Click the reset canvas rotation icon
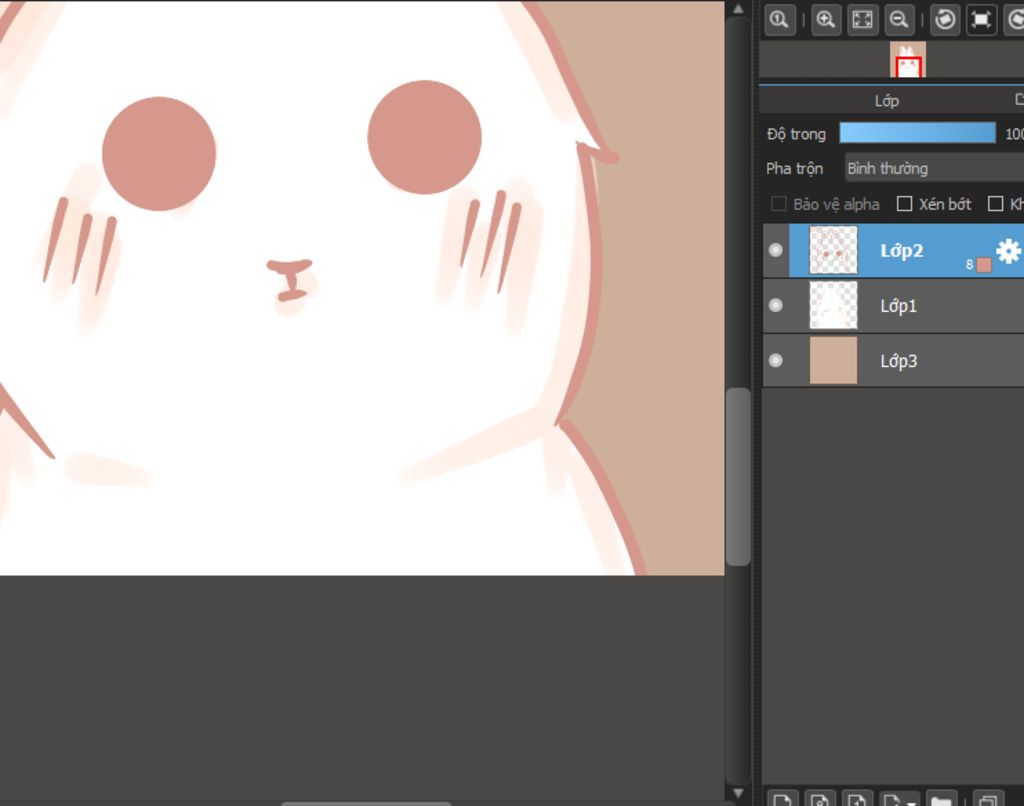 point(981,20)
